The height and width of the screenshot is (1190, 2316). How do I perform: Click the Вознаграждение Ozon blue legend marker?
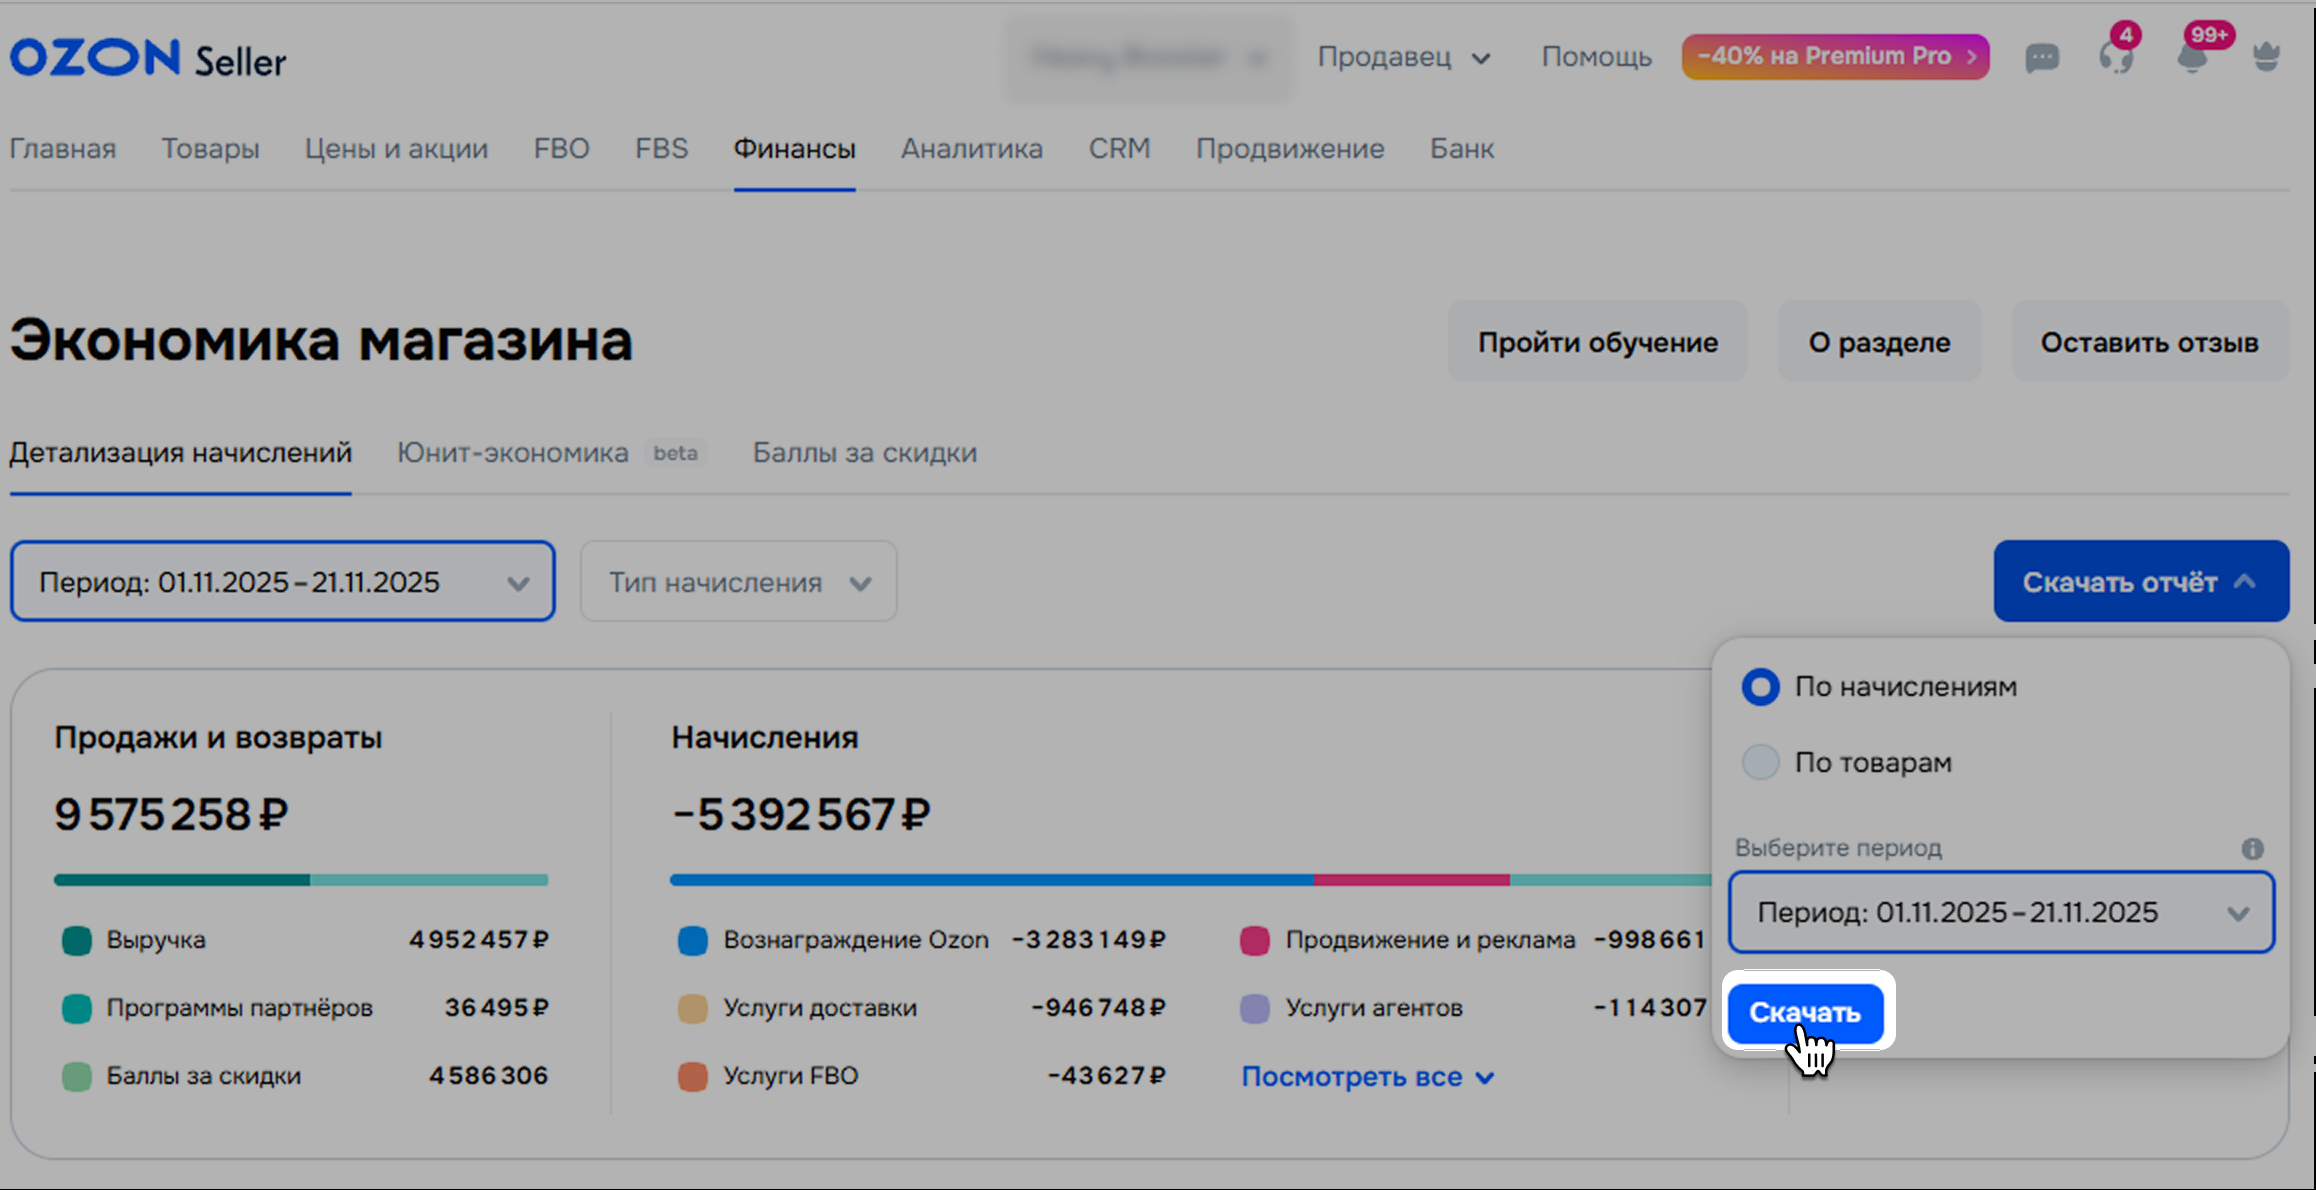(692, 940)
